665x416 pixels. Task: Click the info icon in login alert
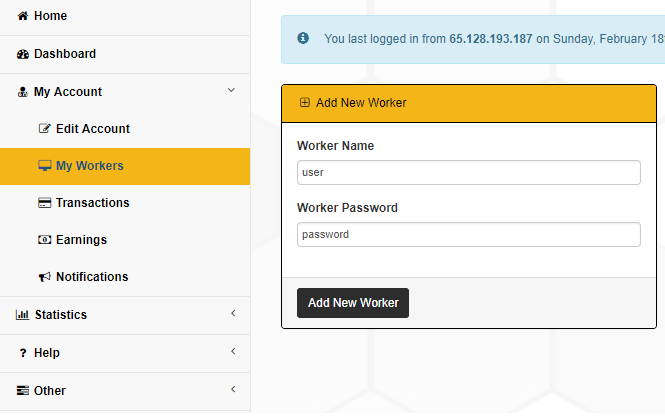coord(303,39)
